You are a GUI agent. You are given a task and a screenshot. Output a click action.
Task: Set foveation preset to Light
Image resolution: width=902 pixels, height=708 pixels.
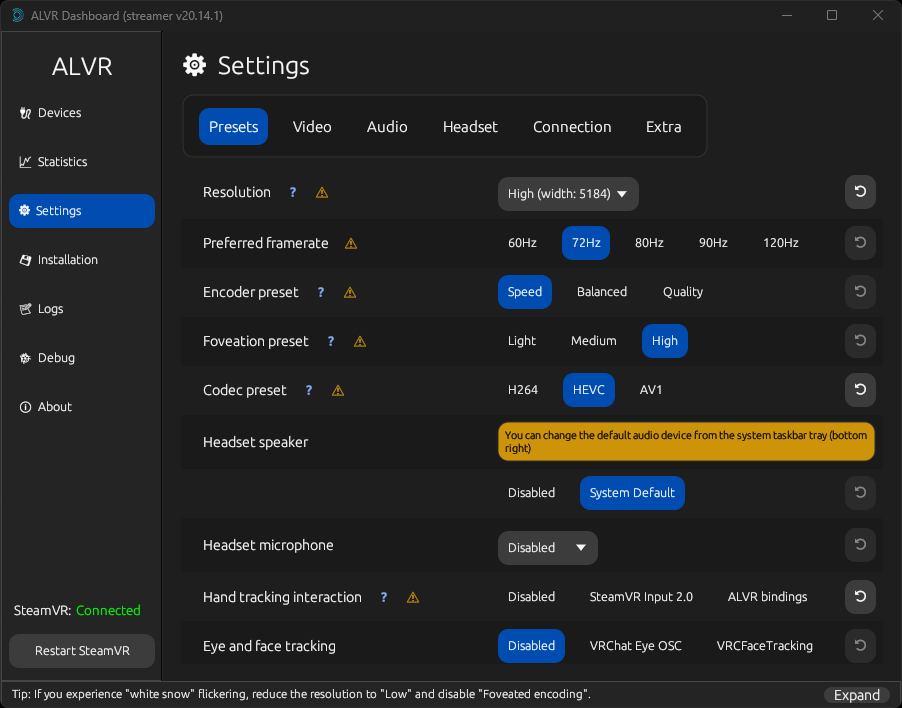point(522,340)
